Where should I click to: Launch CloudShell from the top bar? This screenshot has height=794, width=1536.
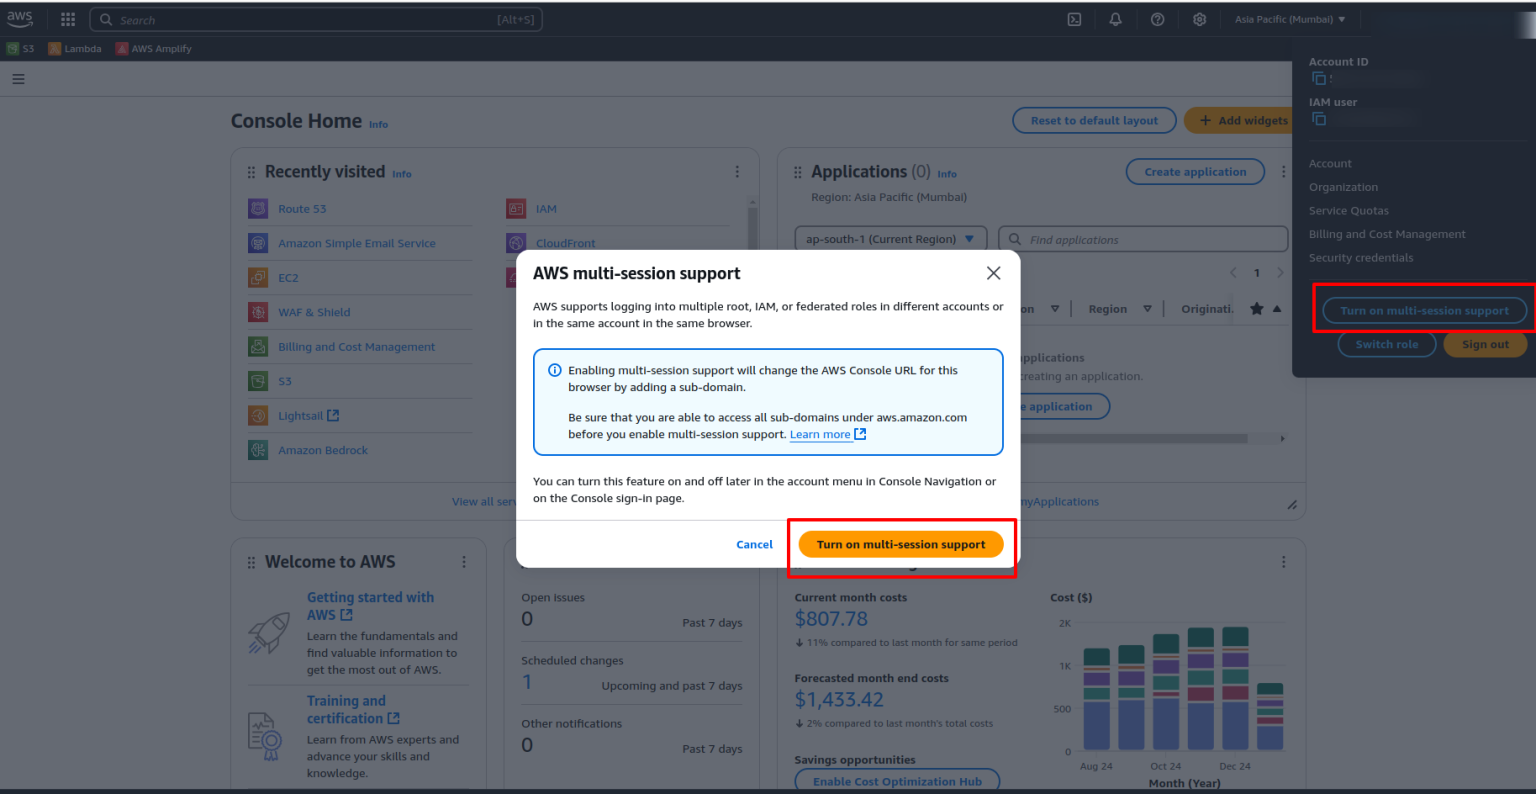point(1074,19)
